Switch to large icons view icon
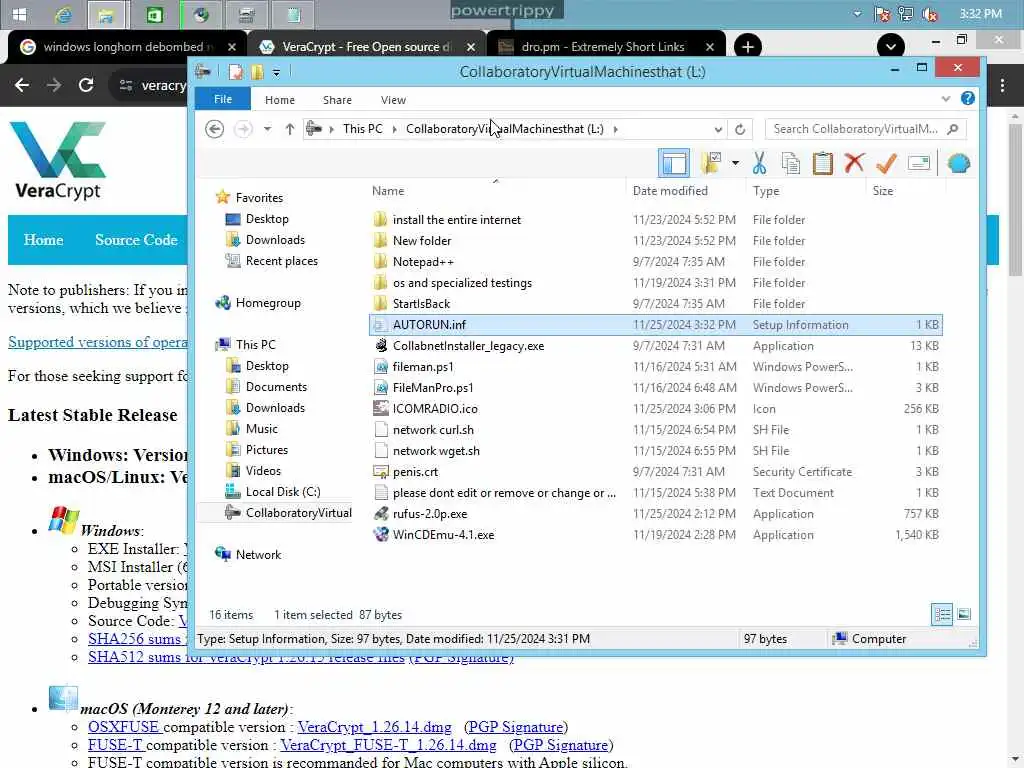 click(964, 615)
